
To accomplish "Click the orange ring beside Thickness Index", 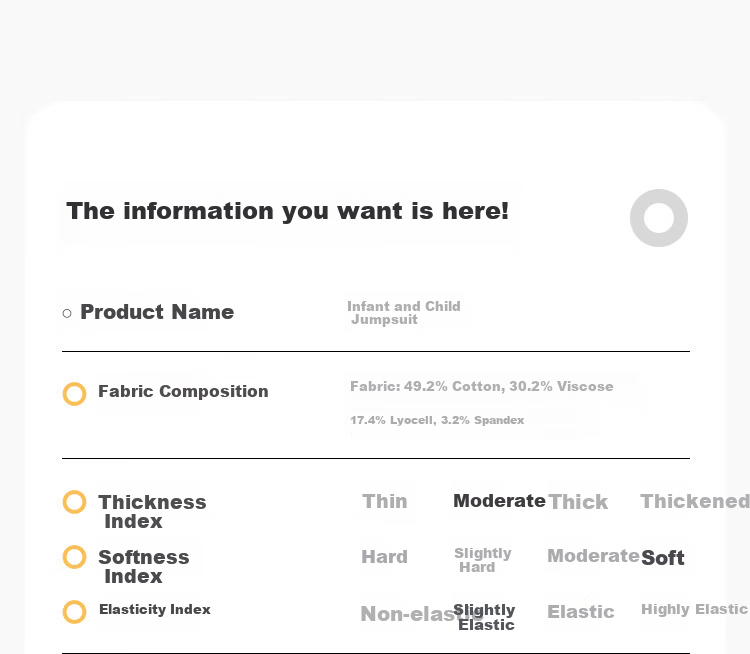I will tap(75, 502).
